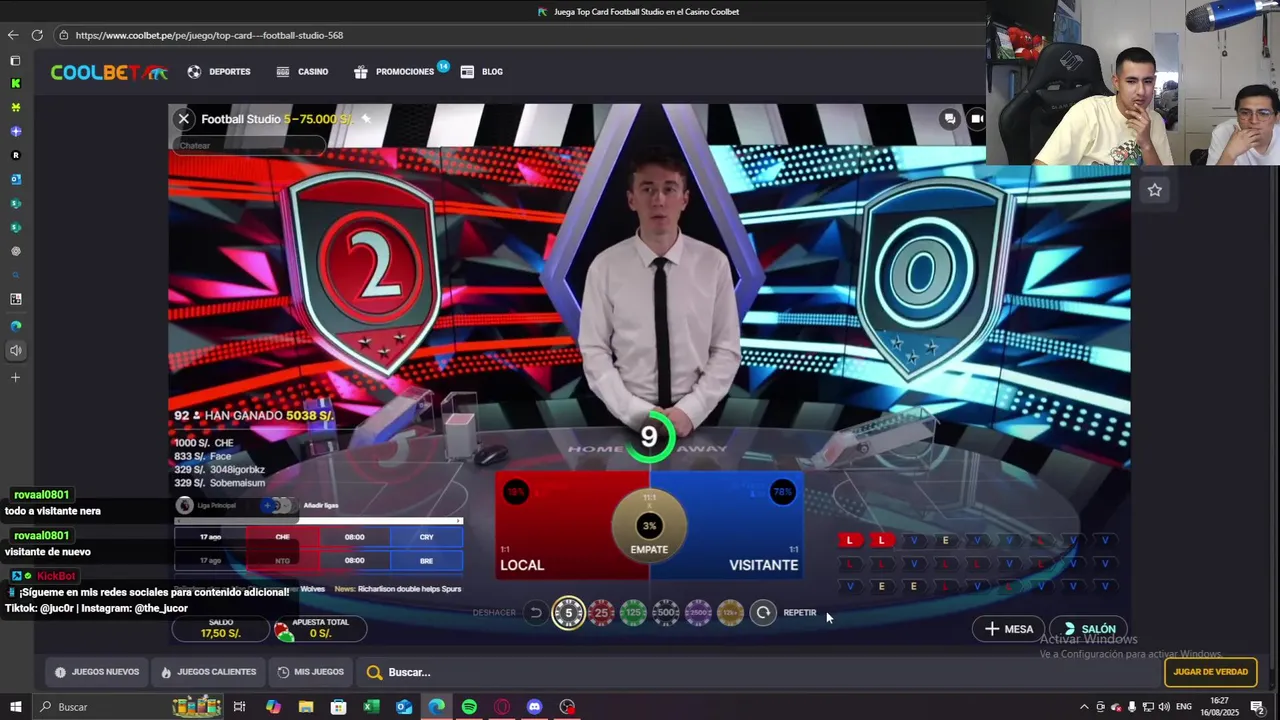Open the green K Kick sidebar icon
Viewport: 1280px width, 720px height.
[15, 84]
